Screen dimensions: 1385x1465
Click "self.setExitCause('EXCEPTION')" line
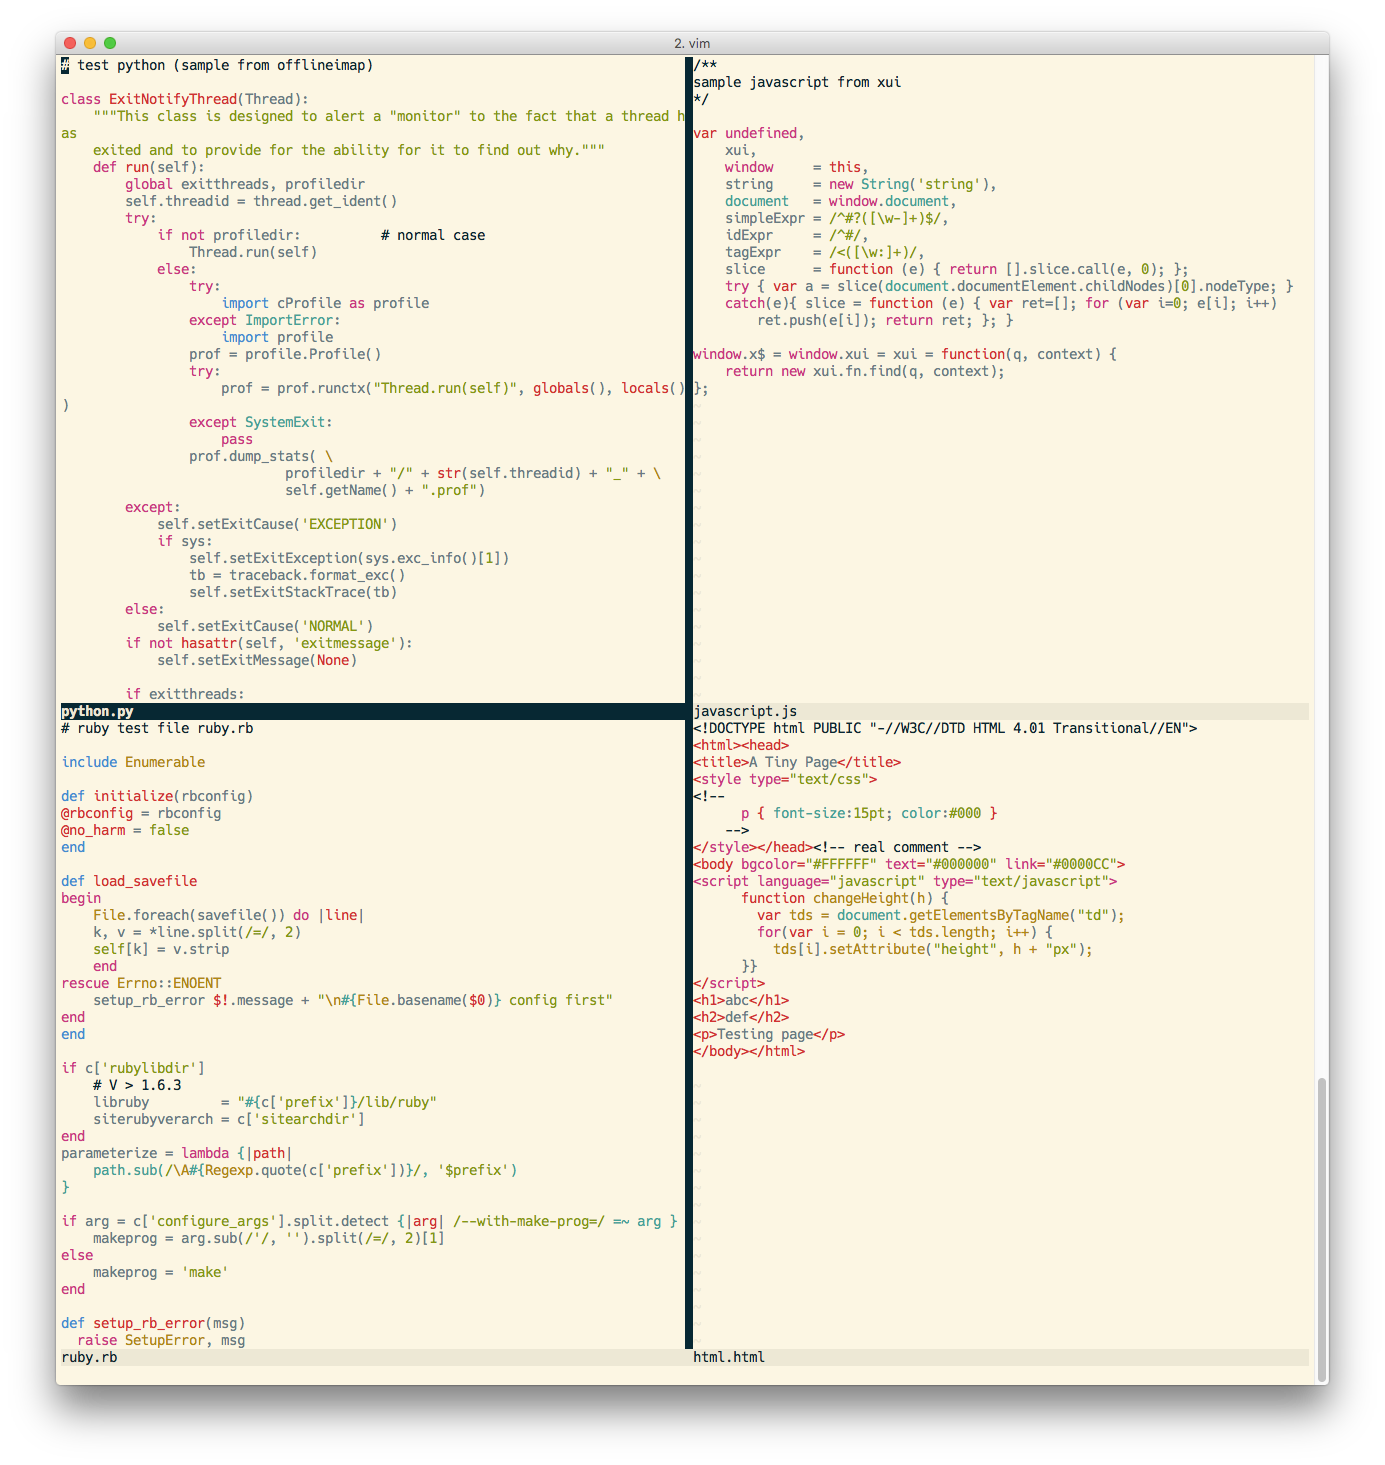277,524
